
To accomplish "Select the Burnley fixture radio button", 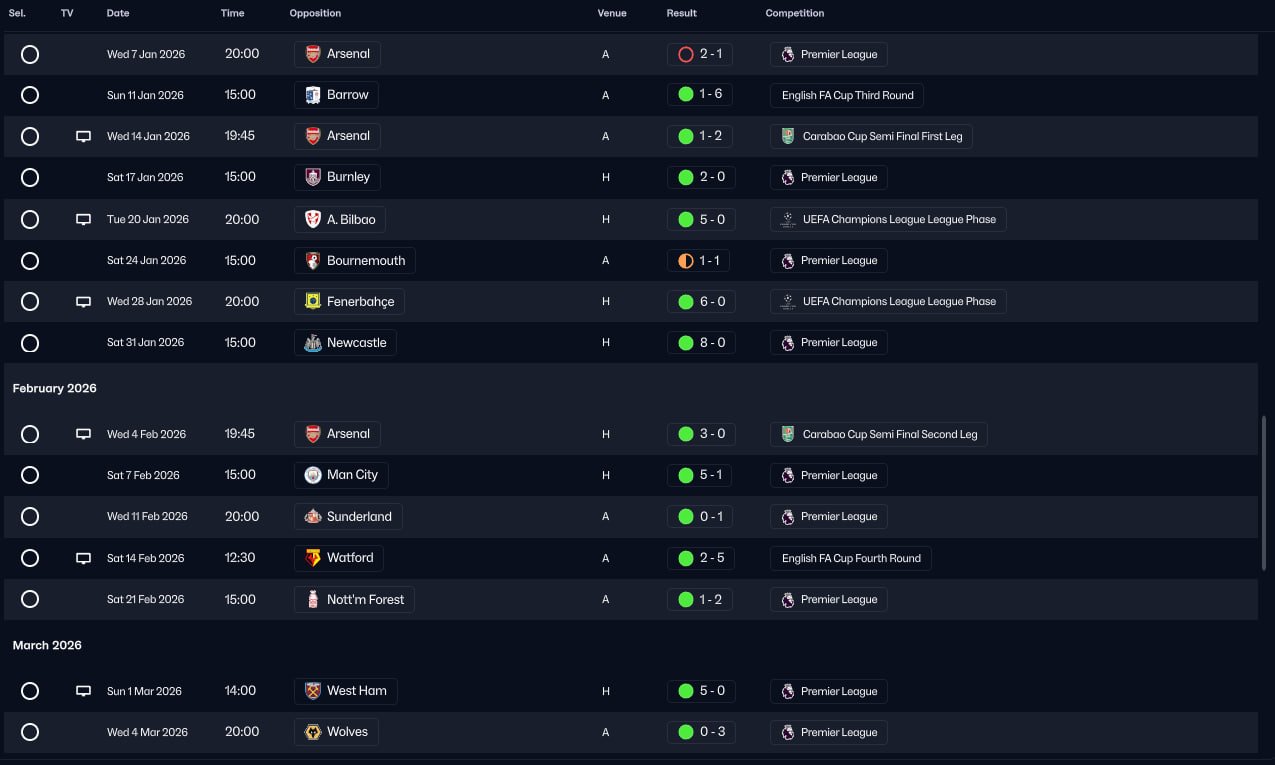I will point(30,177).
